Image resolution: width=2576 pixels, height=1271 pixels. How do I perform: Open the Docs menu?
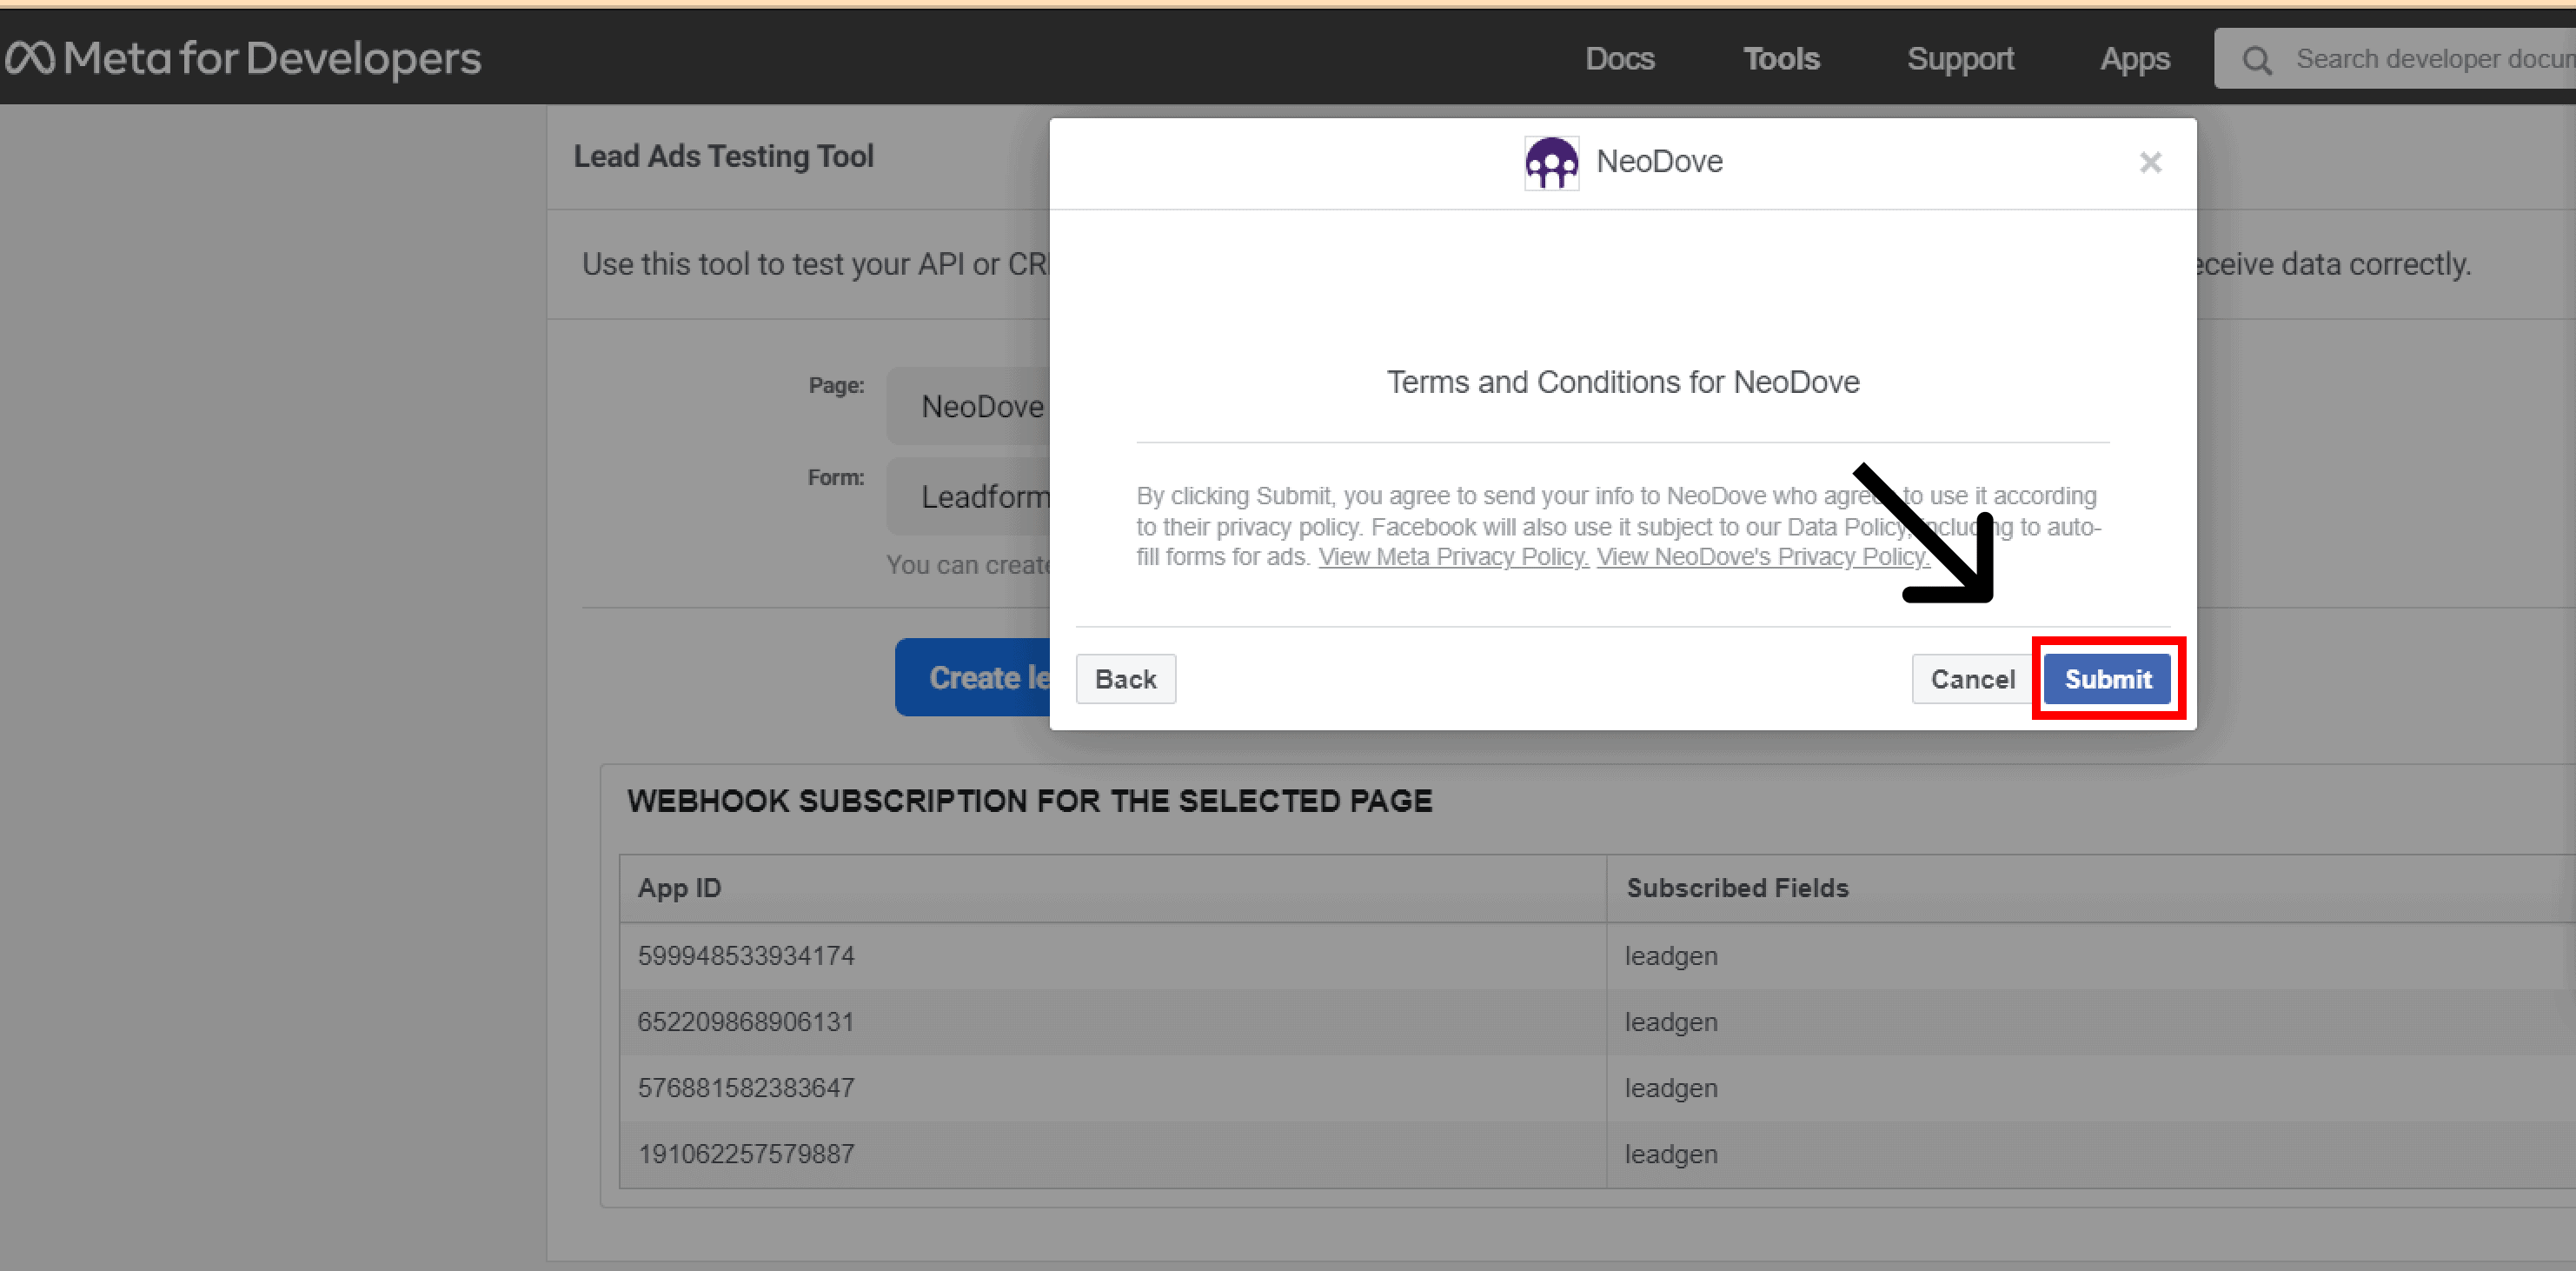[x=1619, y=58]
